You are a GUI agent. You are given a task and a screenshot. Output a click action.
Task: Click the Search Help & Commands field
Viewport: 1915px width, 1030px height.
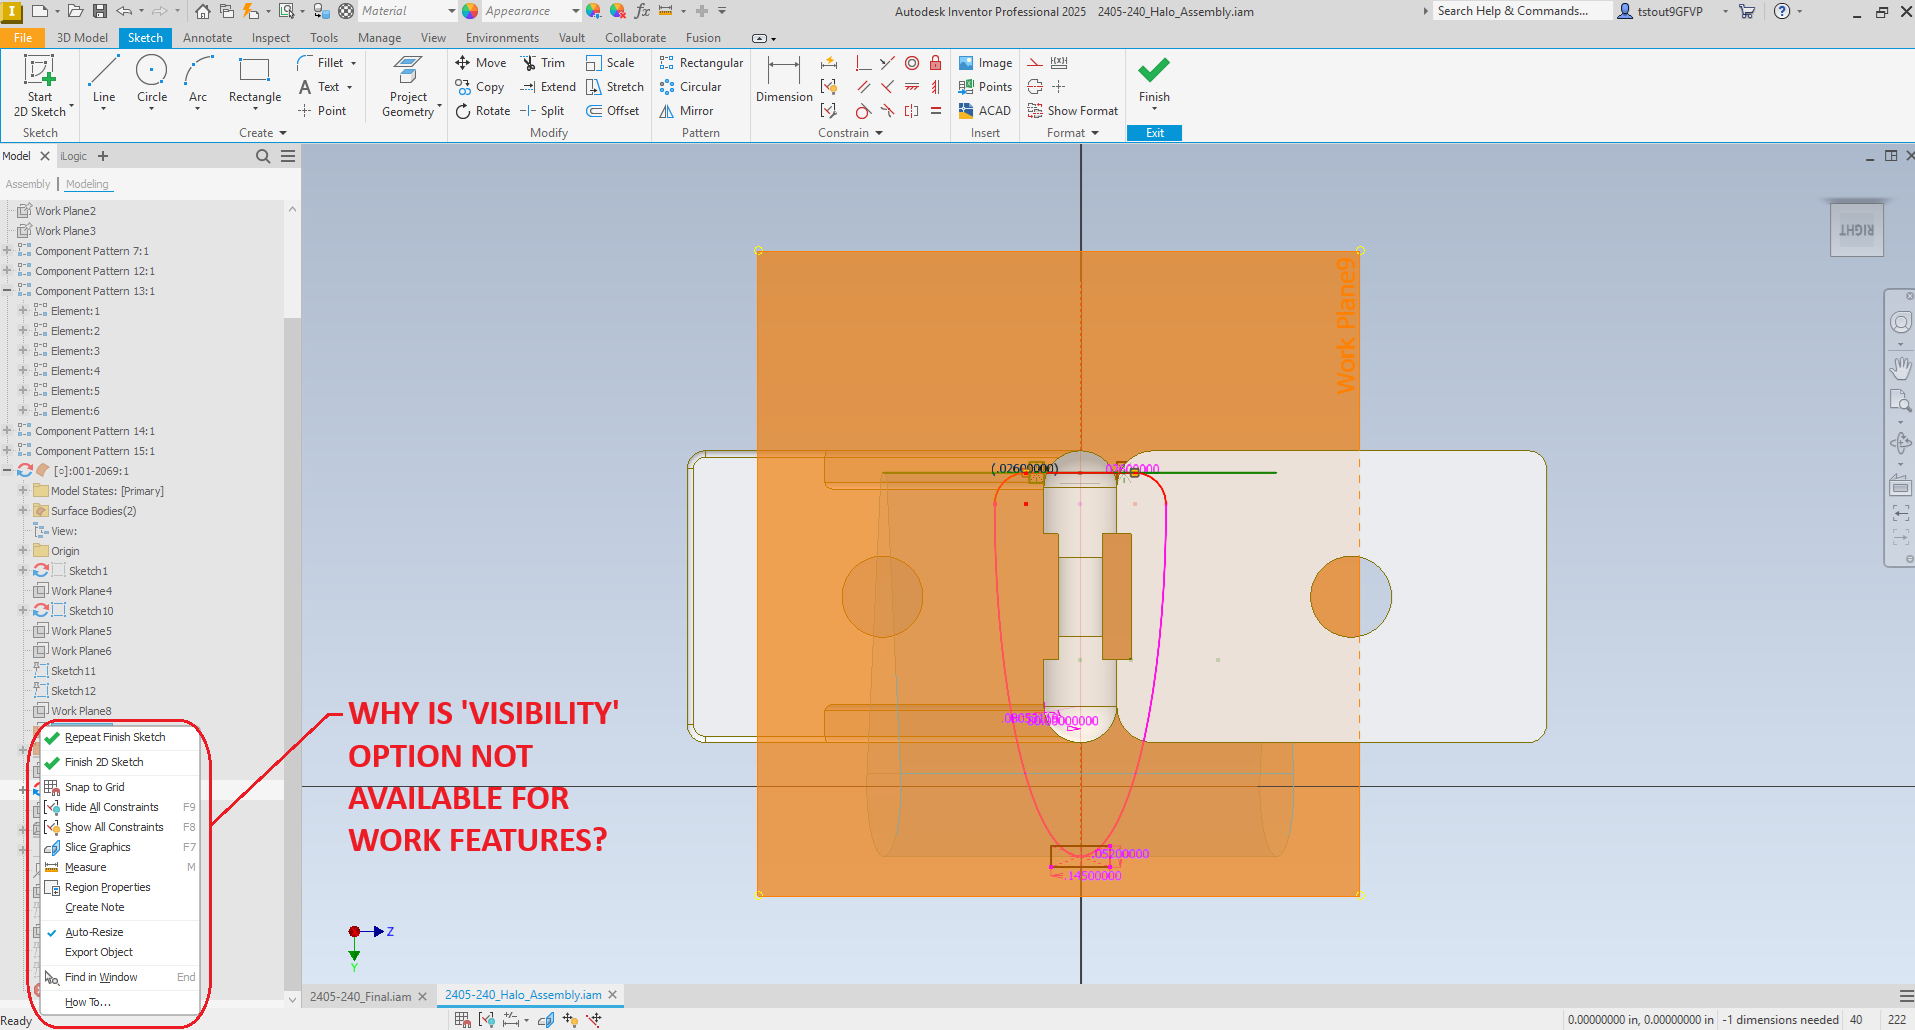1521,11
